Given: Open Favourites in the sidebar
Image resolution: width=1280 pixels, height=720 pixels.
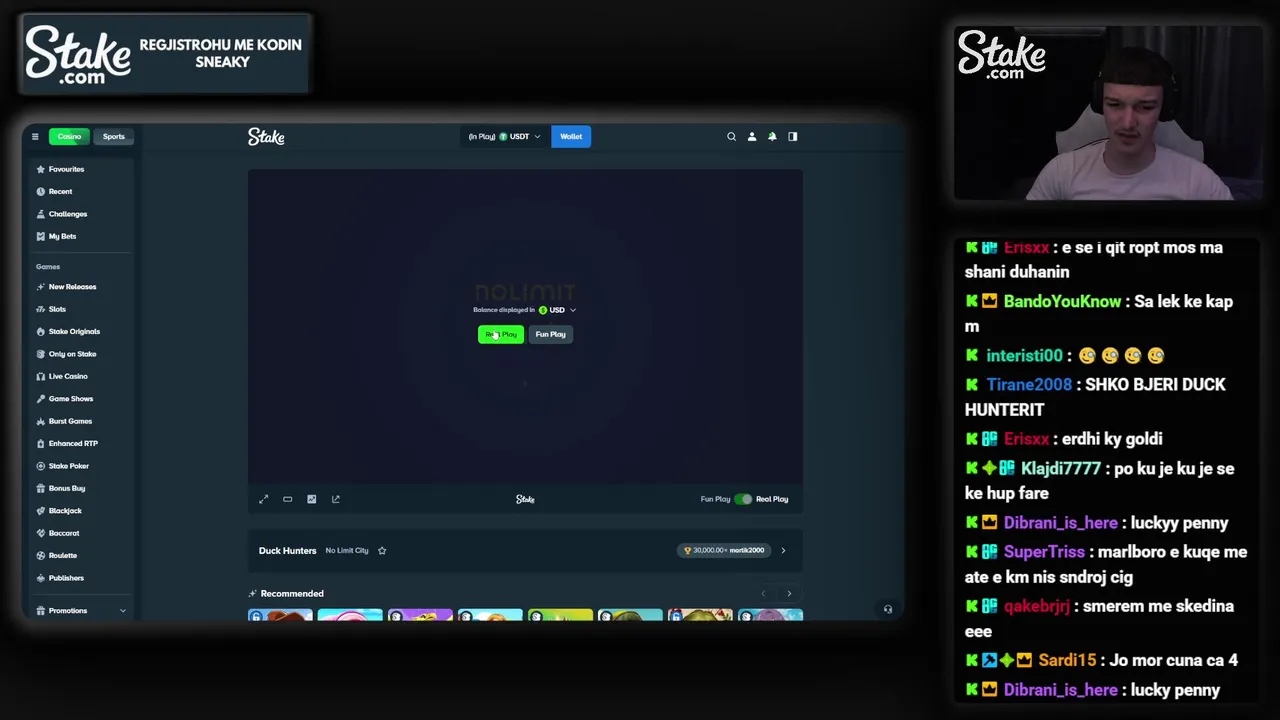Looking at the screenshot, I should (66, 169).
